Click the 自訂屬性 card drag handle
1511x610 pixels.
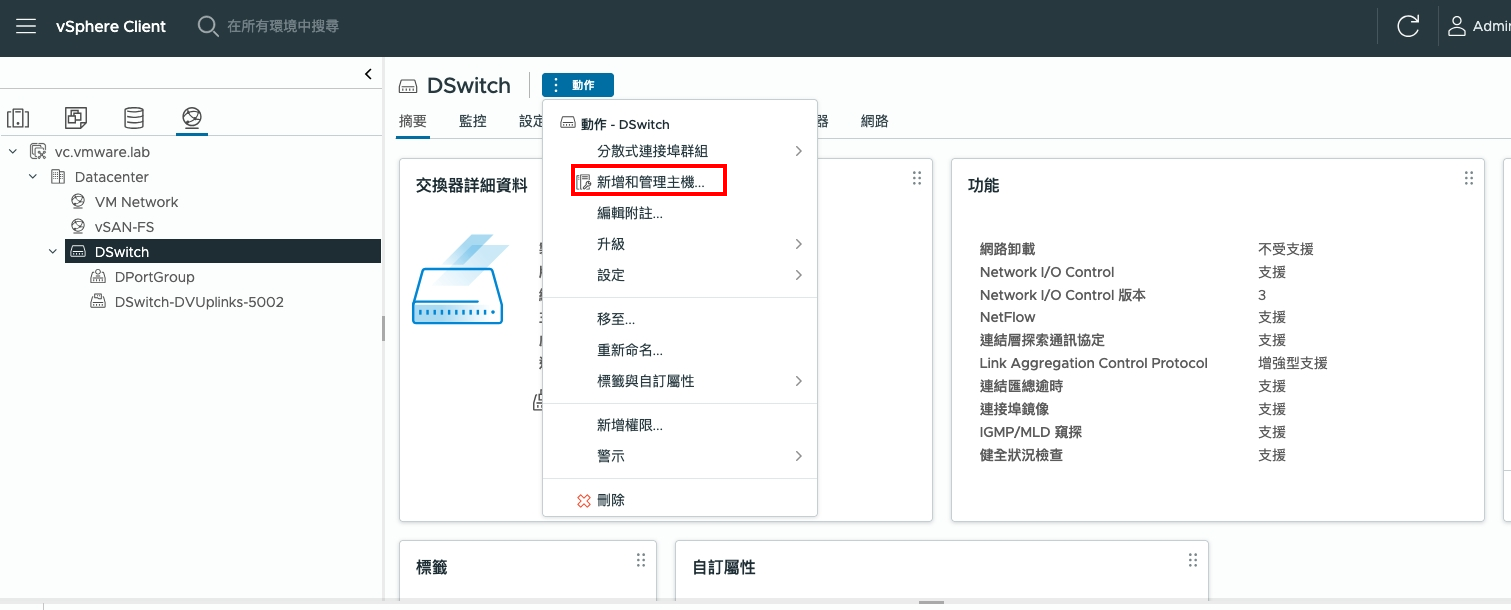click(1192, 560)
